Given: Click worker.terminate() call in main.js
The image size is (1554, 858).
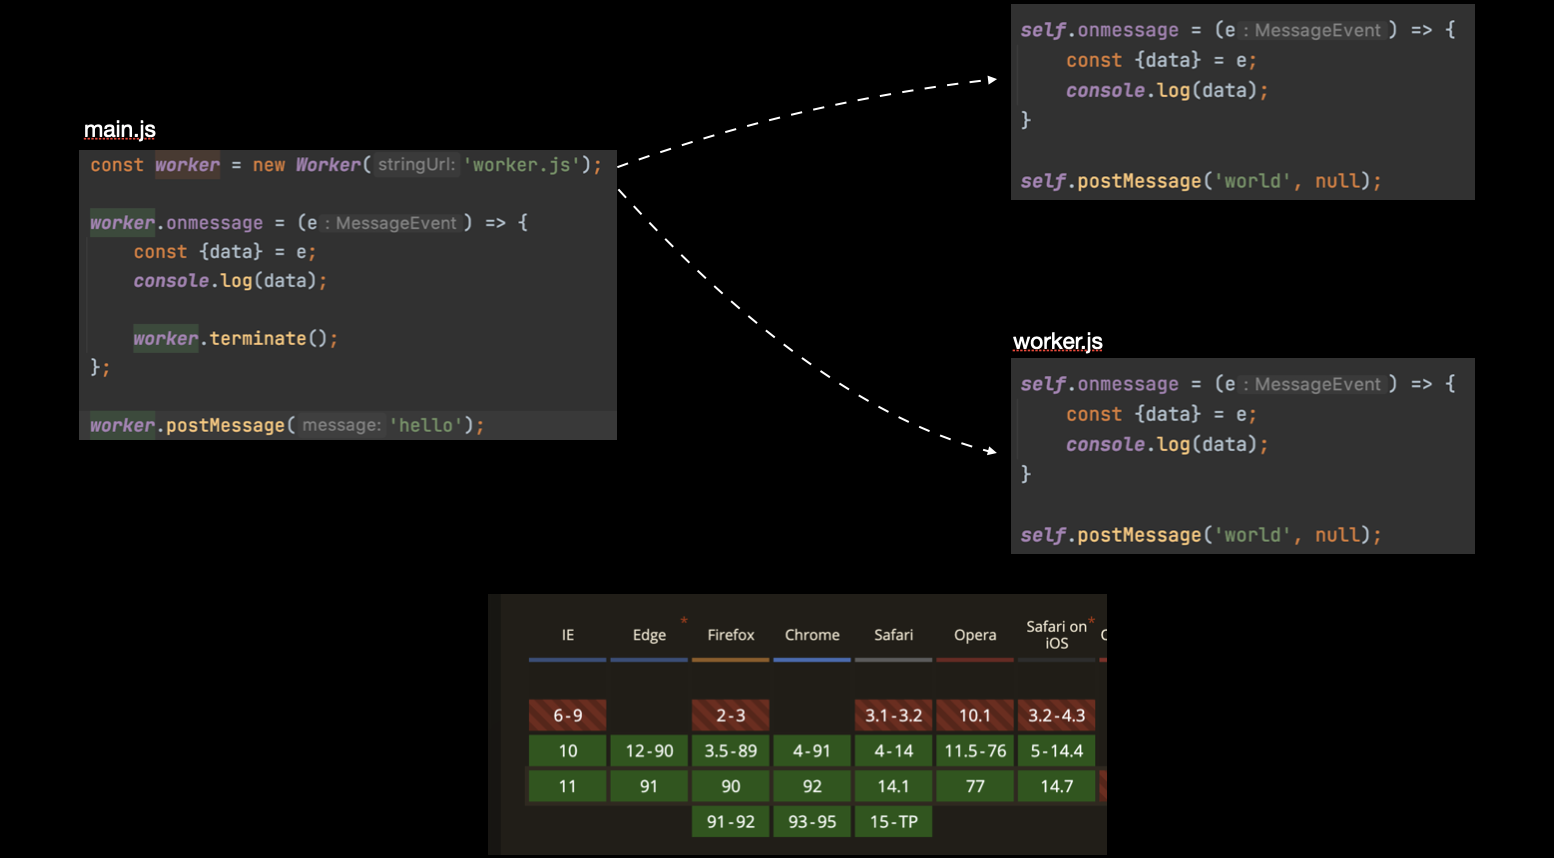Looking at the screenshot, I should [234, 339].
